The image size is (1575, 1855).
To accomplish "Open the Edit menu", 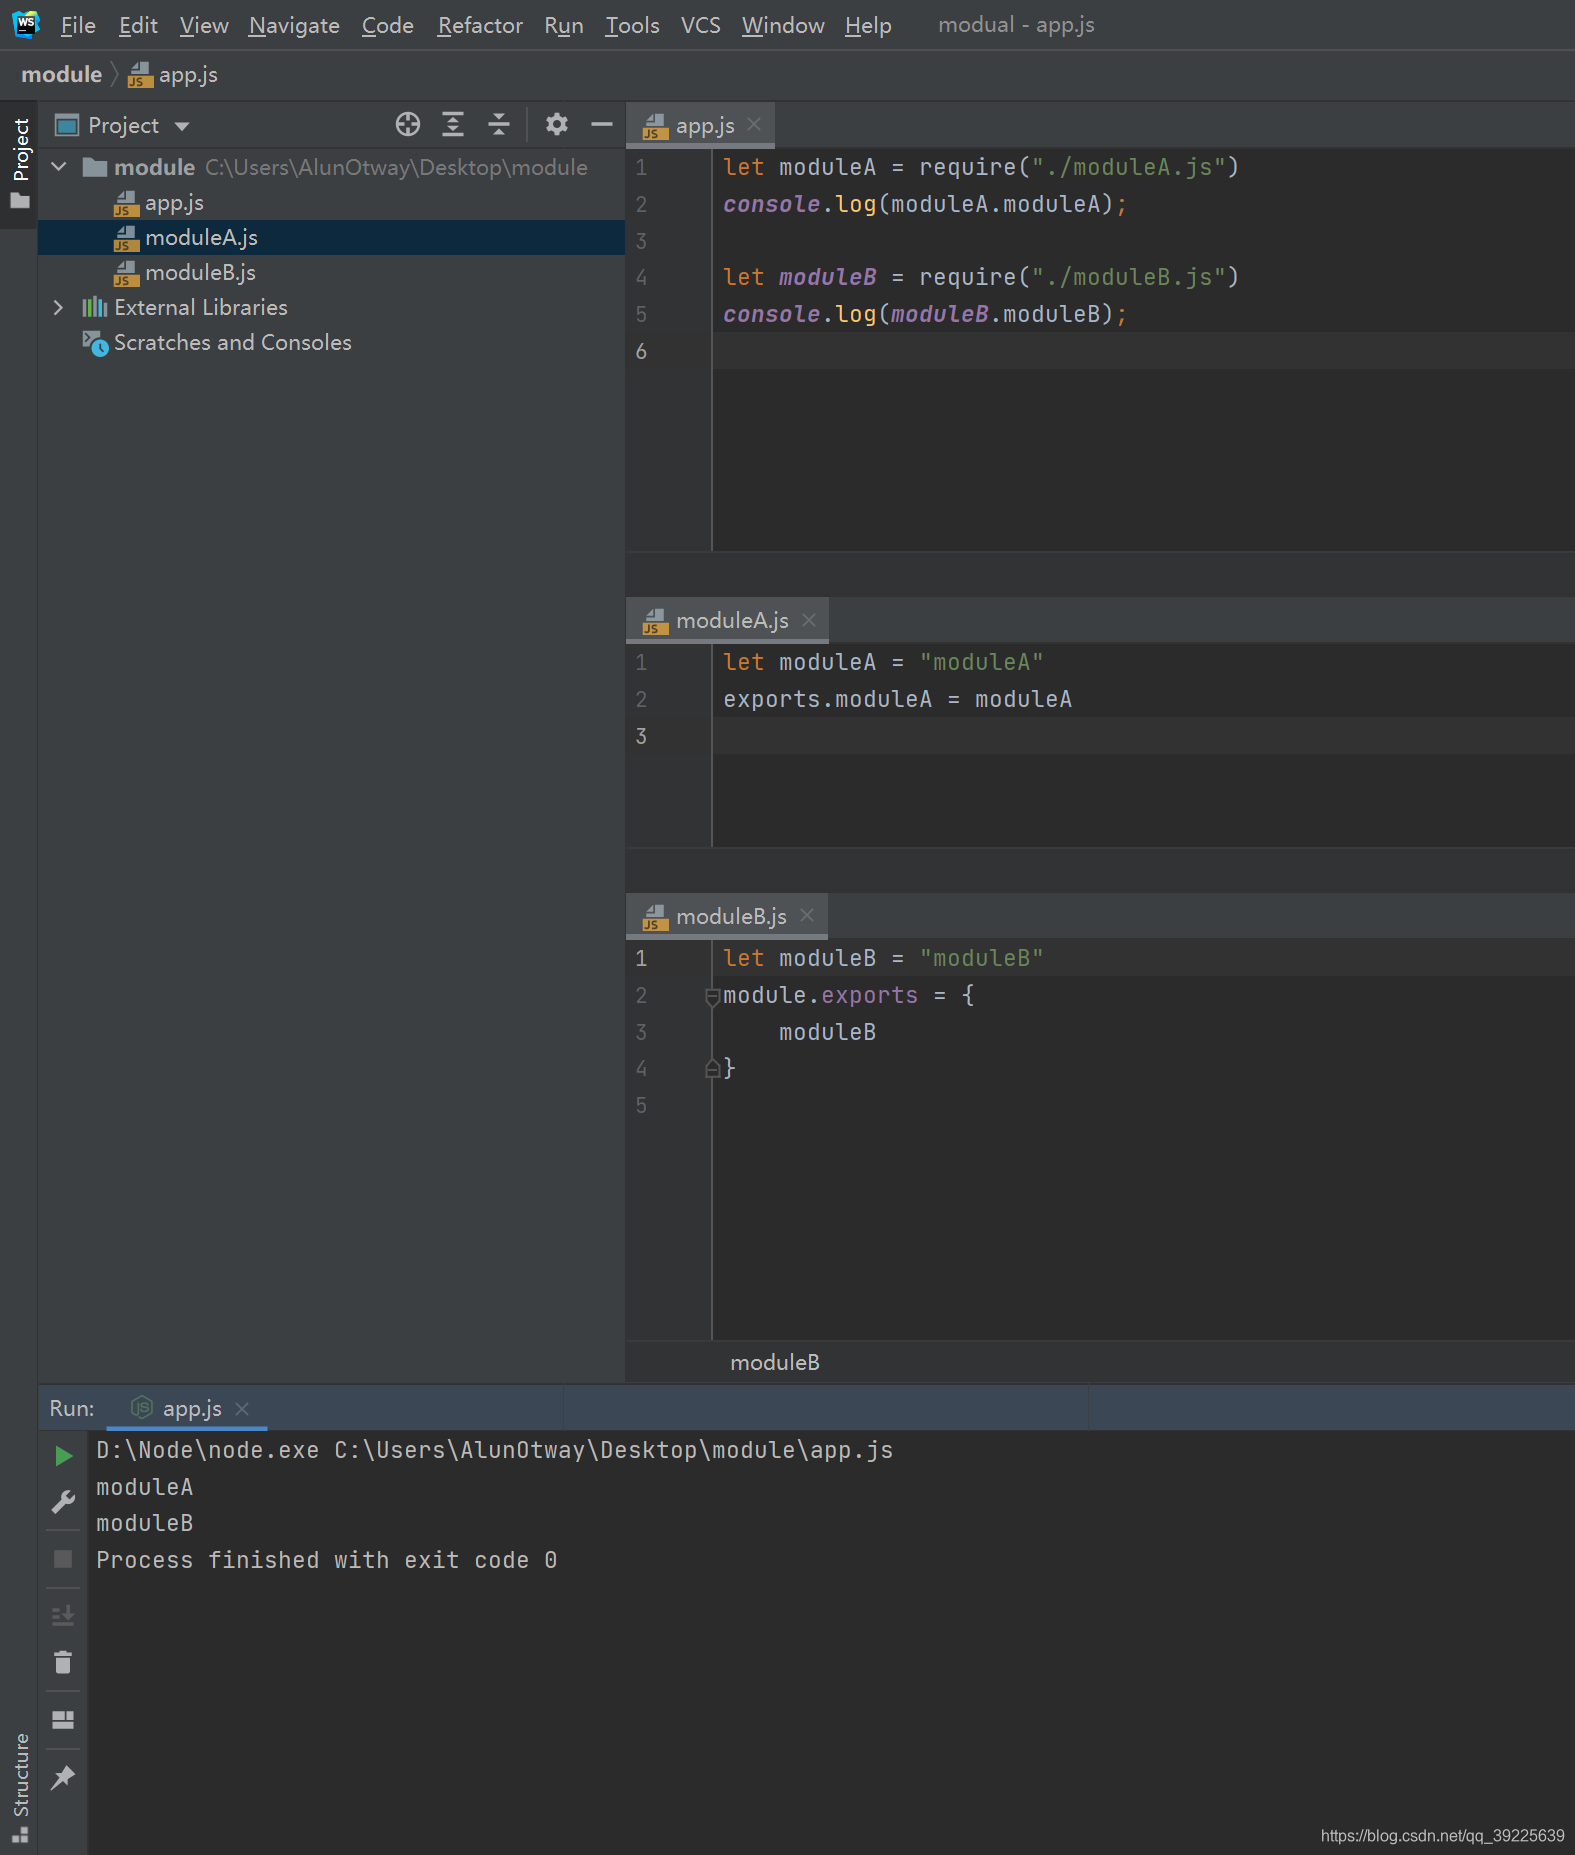I will [x=138, y=25].
